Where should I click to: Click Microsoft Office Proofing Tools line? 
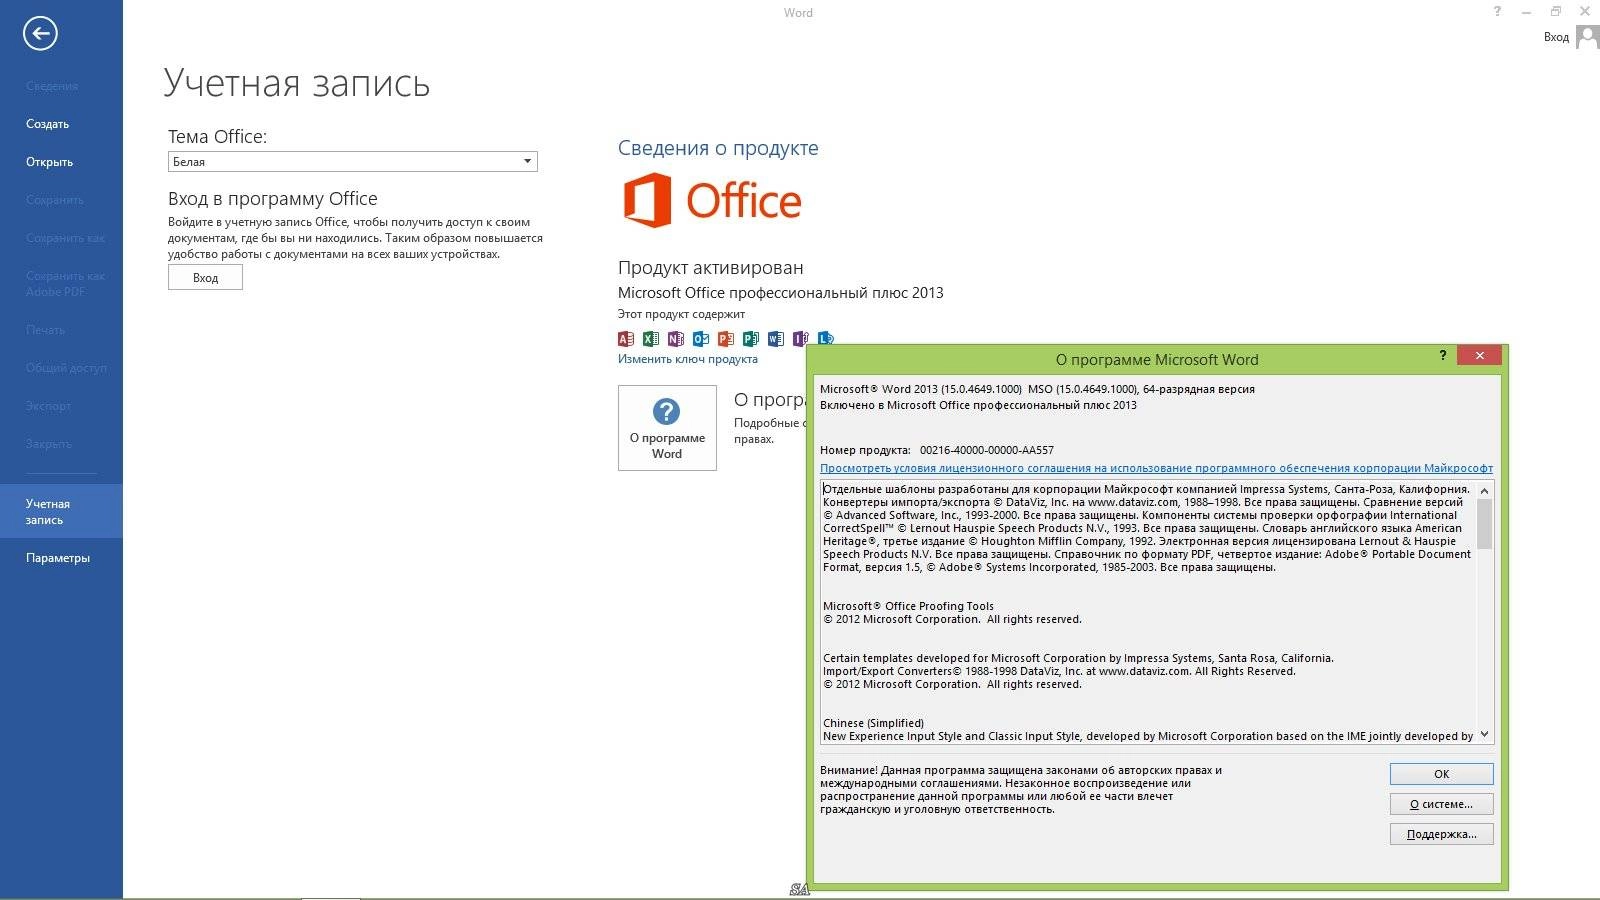(x=908, y=606)
